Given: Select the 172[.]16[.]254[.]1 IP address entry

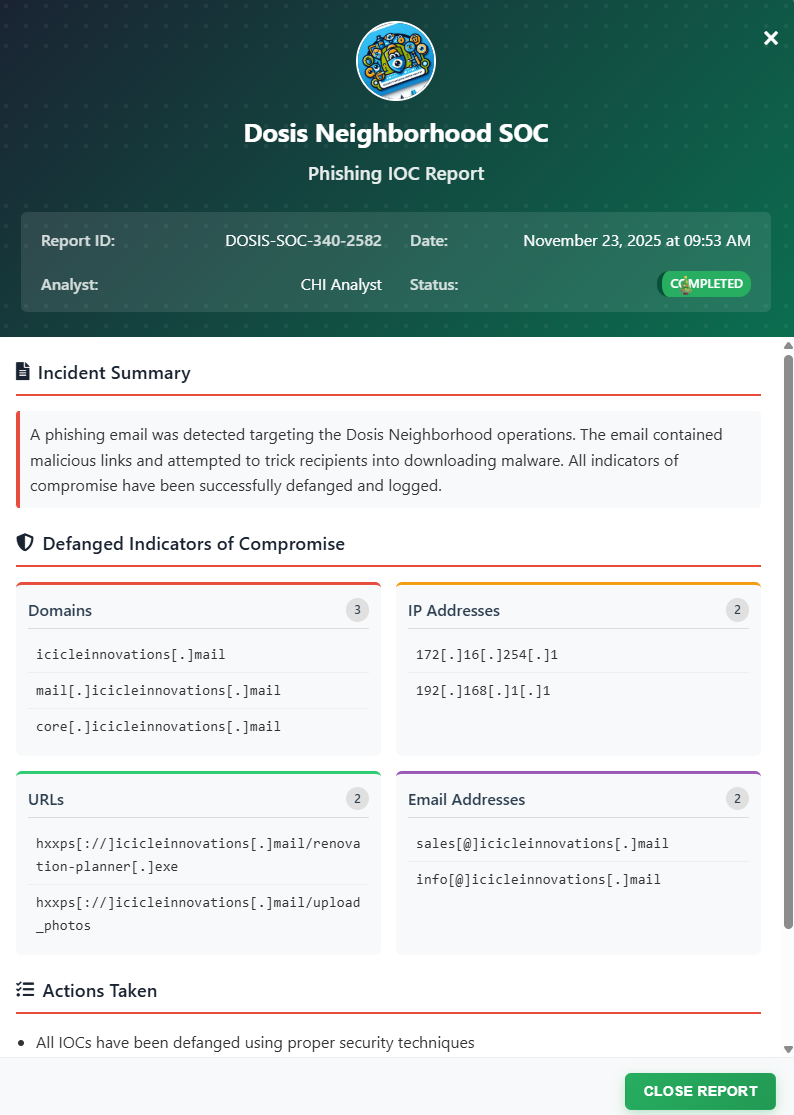Looking at the screenshot, I should coord(486,654).
